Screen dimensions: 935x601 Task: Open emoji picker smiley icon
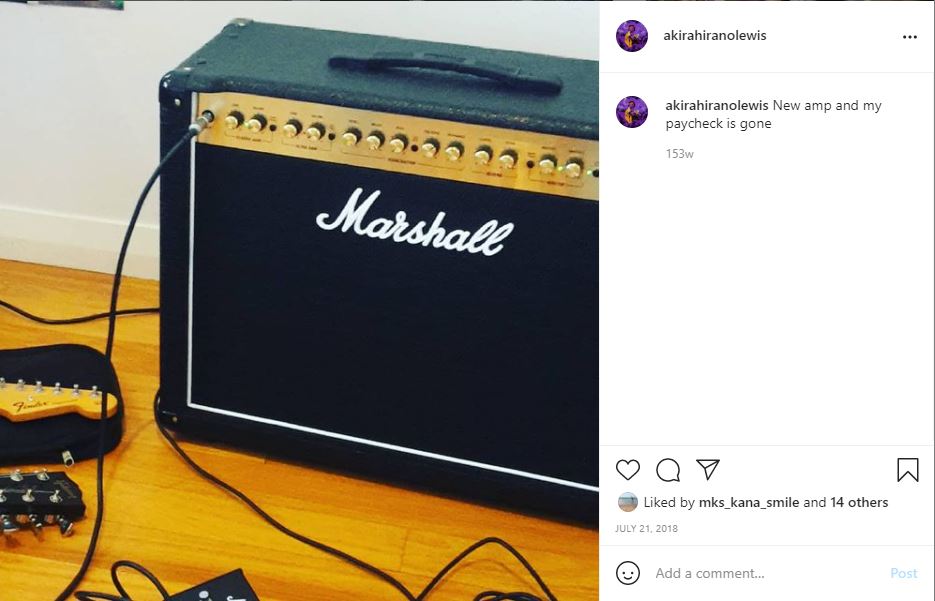(x=627, y=573)
